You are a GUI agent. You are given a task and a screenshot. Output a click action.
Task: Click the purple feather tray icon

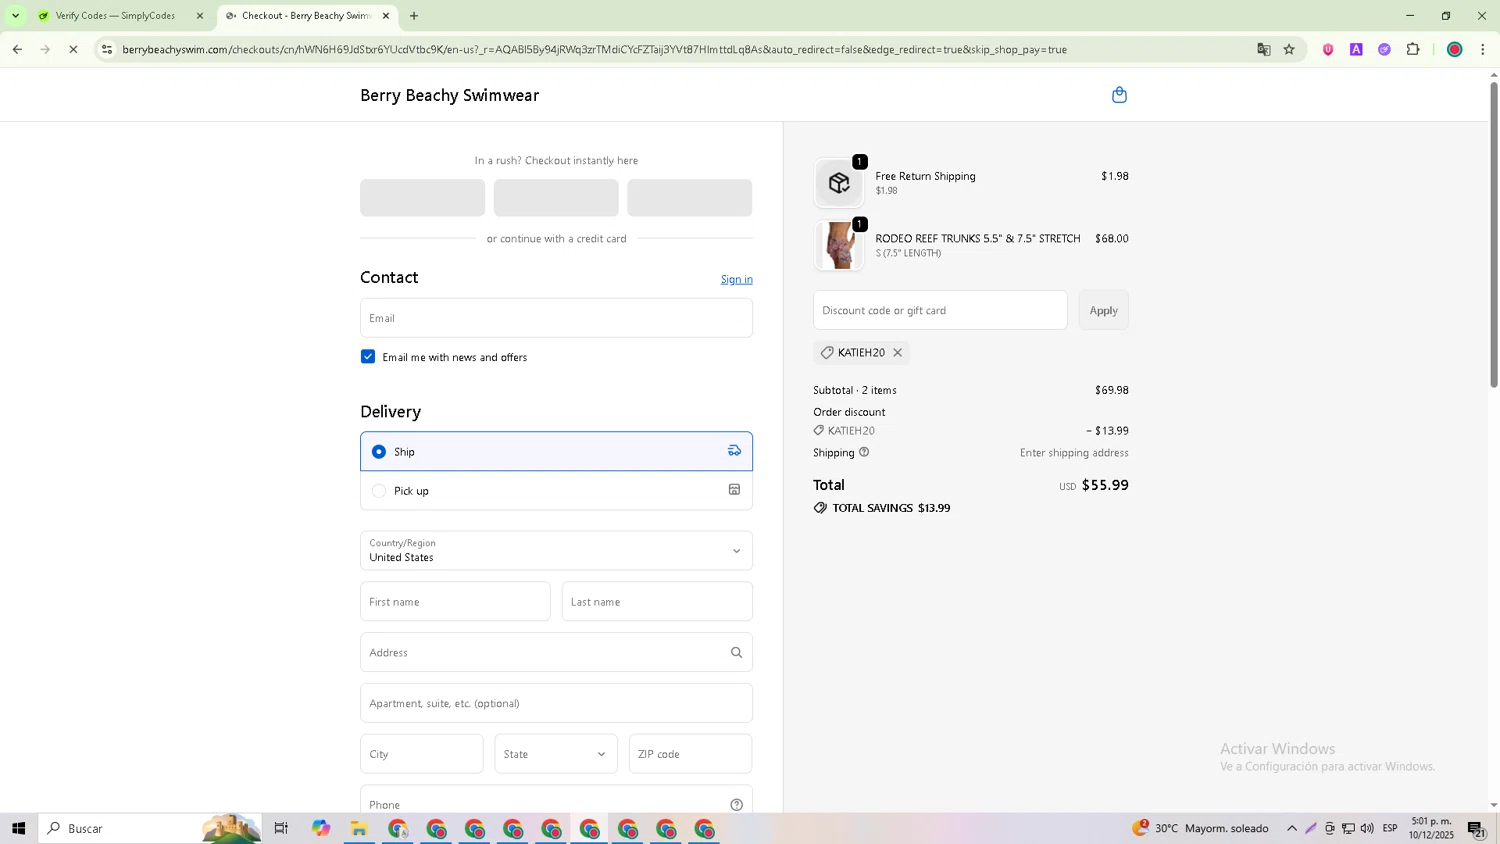tap(1311, 828)
